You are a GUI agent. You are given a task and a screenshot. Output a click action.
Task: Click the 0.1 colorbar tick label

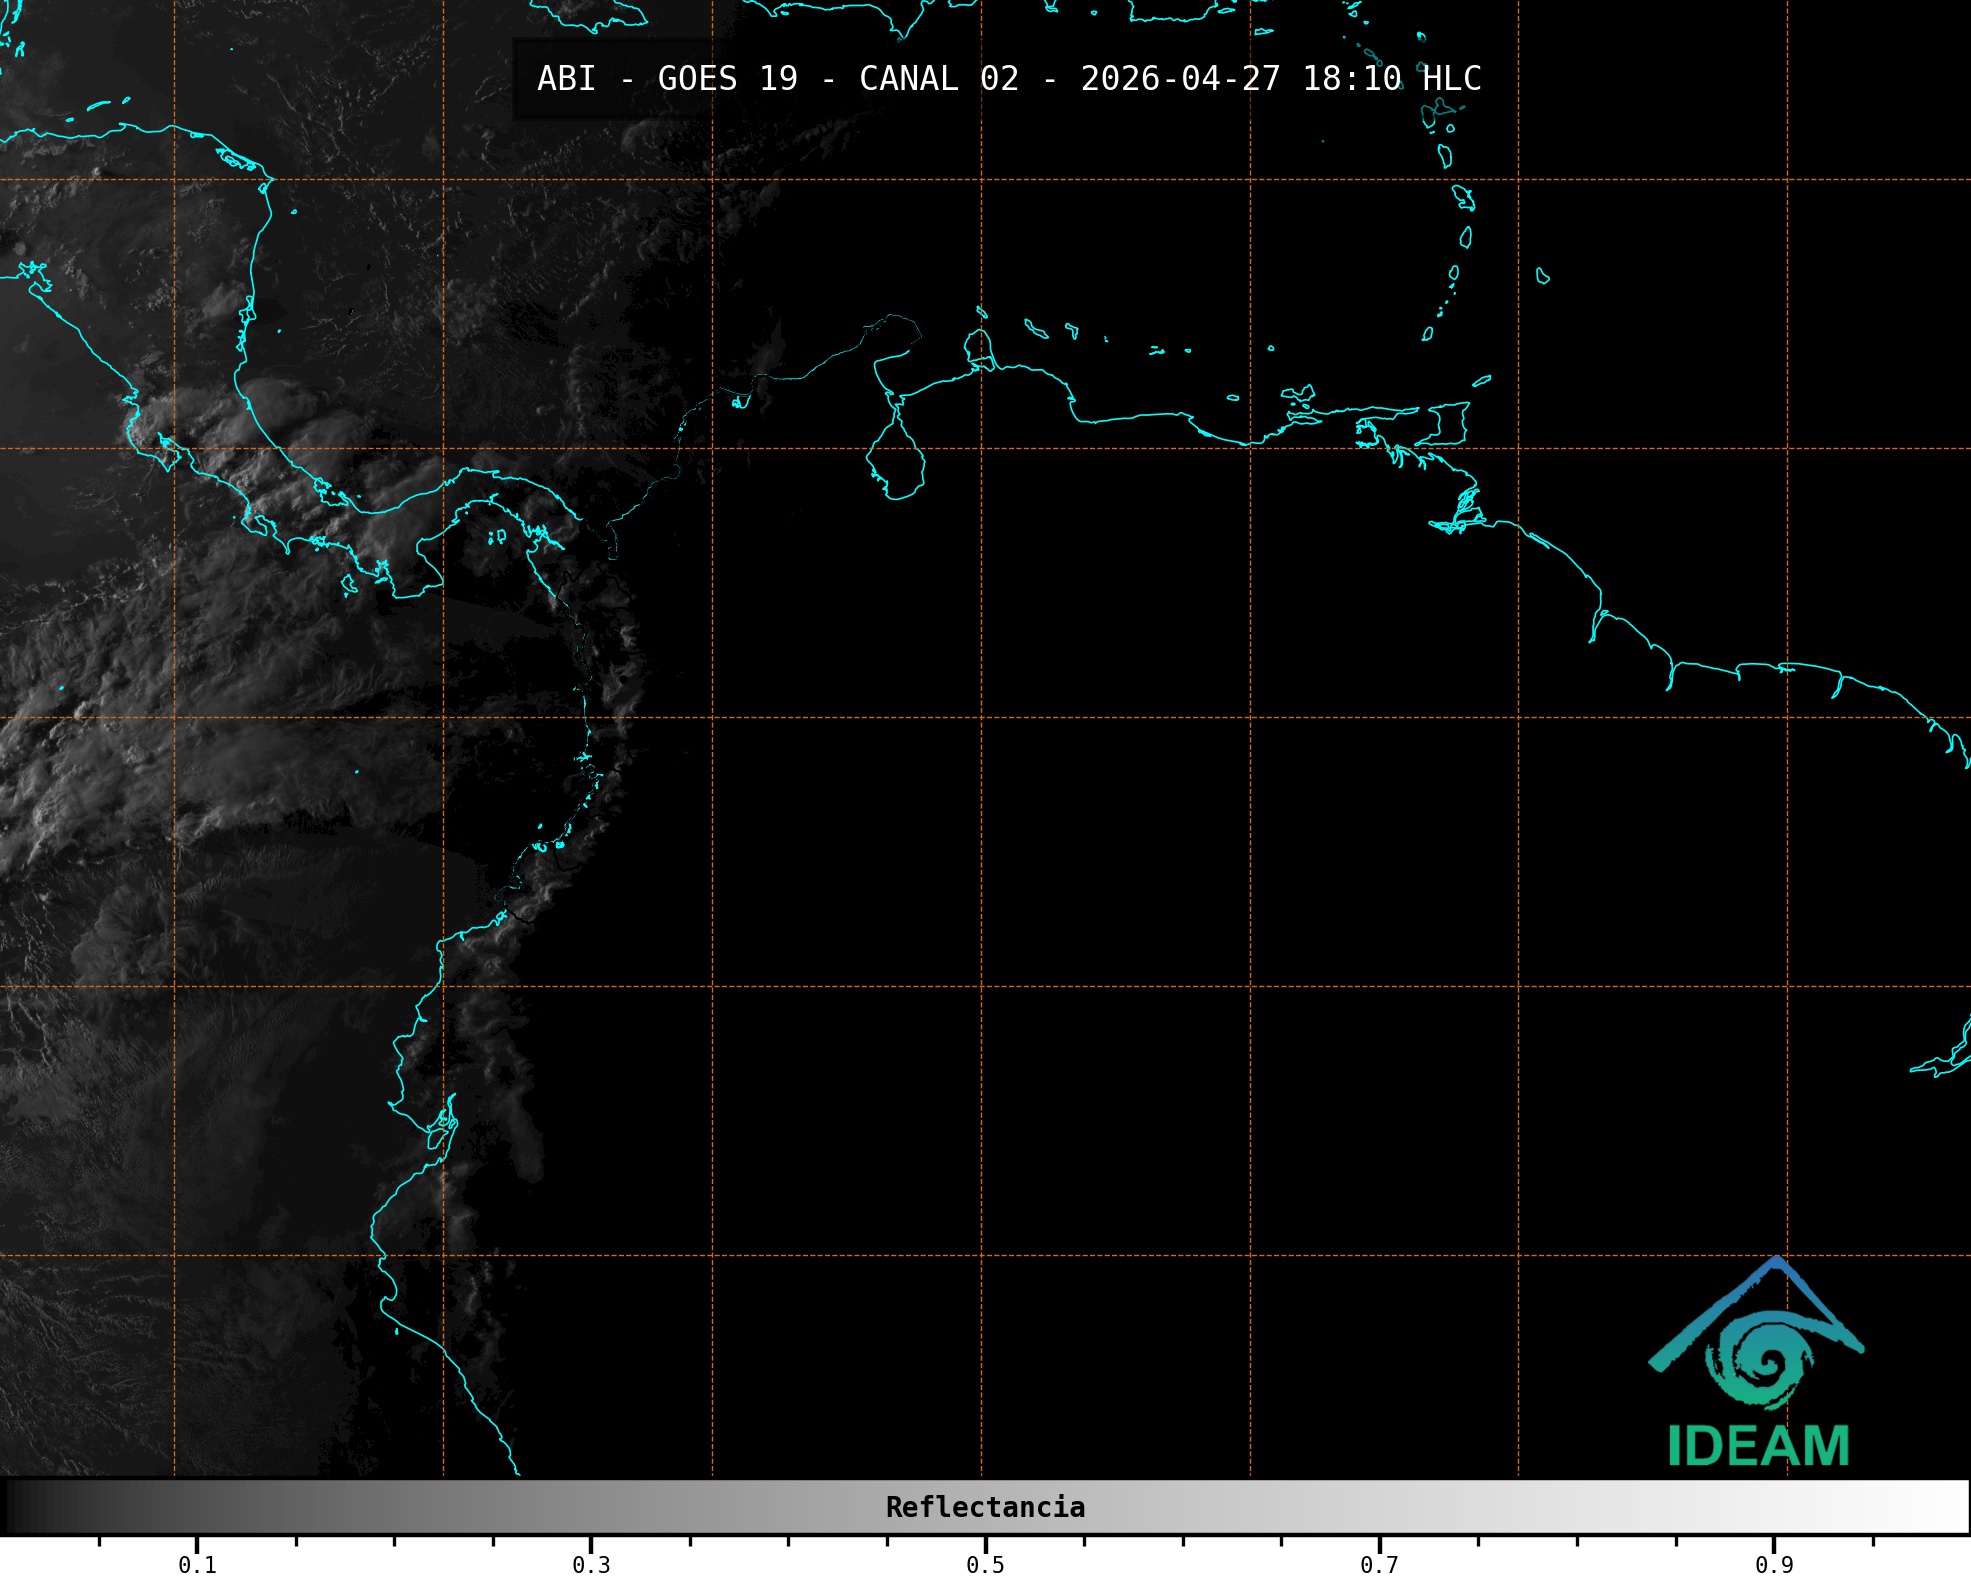[x=197, y=1565]
